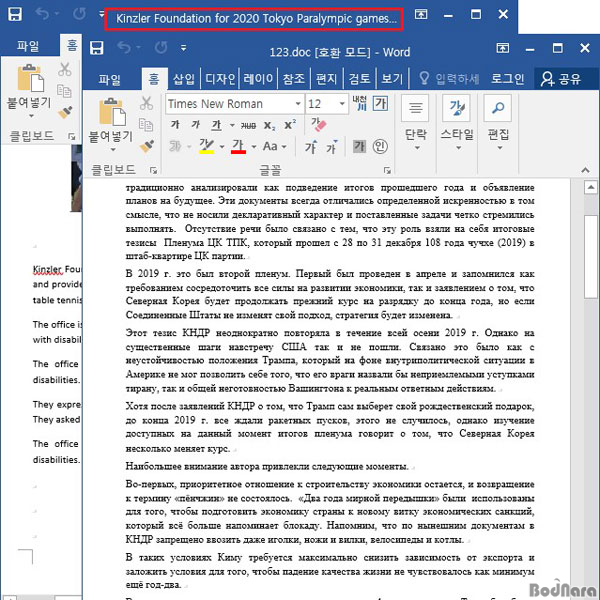The width and height of the screenshot is (600, 600).
Task: Switch to the 레이아웃 tab
Action: (258, 79)
